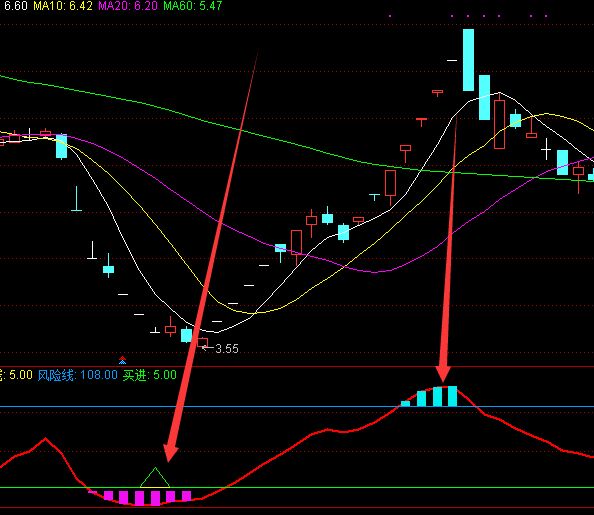The width and height of the screenshot is (594, 515).
Task: Click the 3.55 low price marker
Action: coord(227,349)
